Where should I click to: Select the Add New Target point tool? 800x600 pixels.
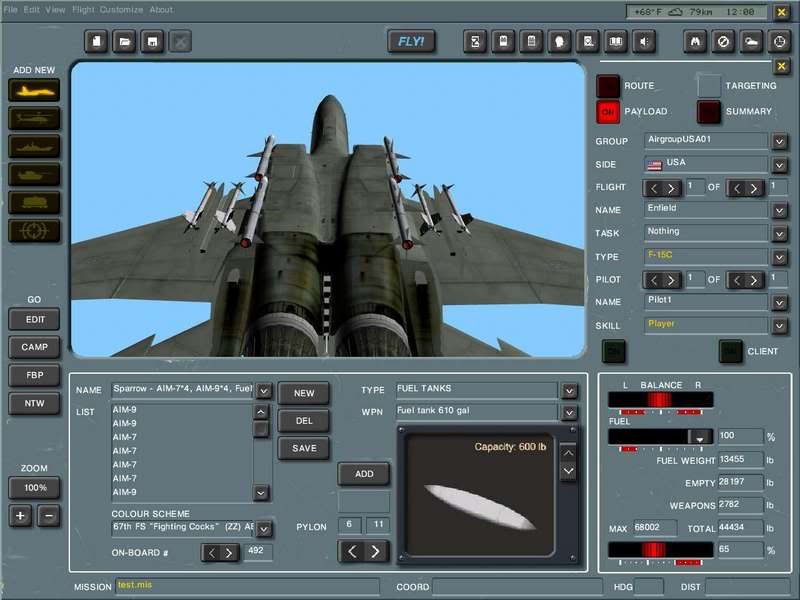click(x=35, y=229)
